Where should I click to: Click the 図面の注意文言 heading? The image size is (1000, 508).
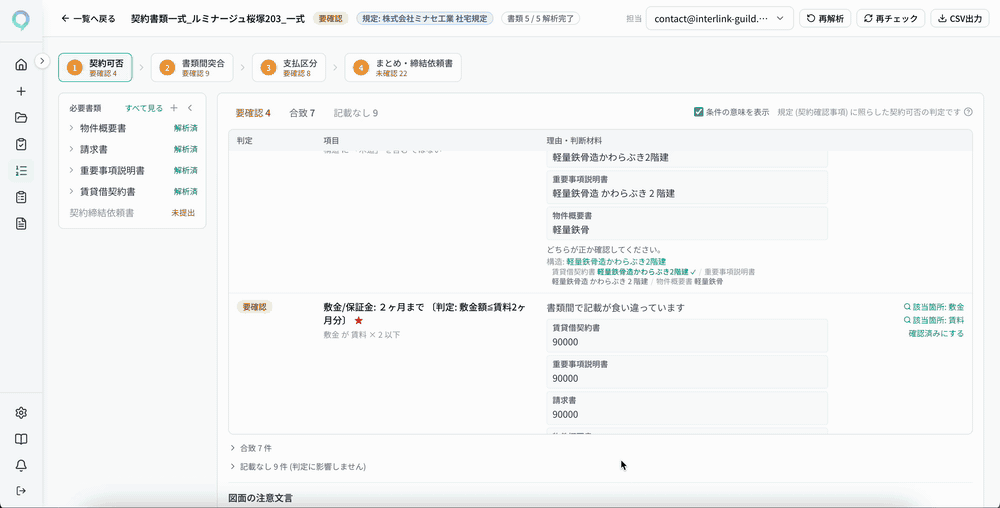(x=260, y=497)
